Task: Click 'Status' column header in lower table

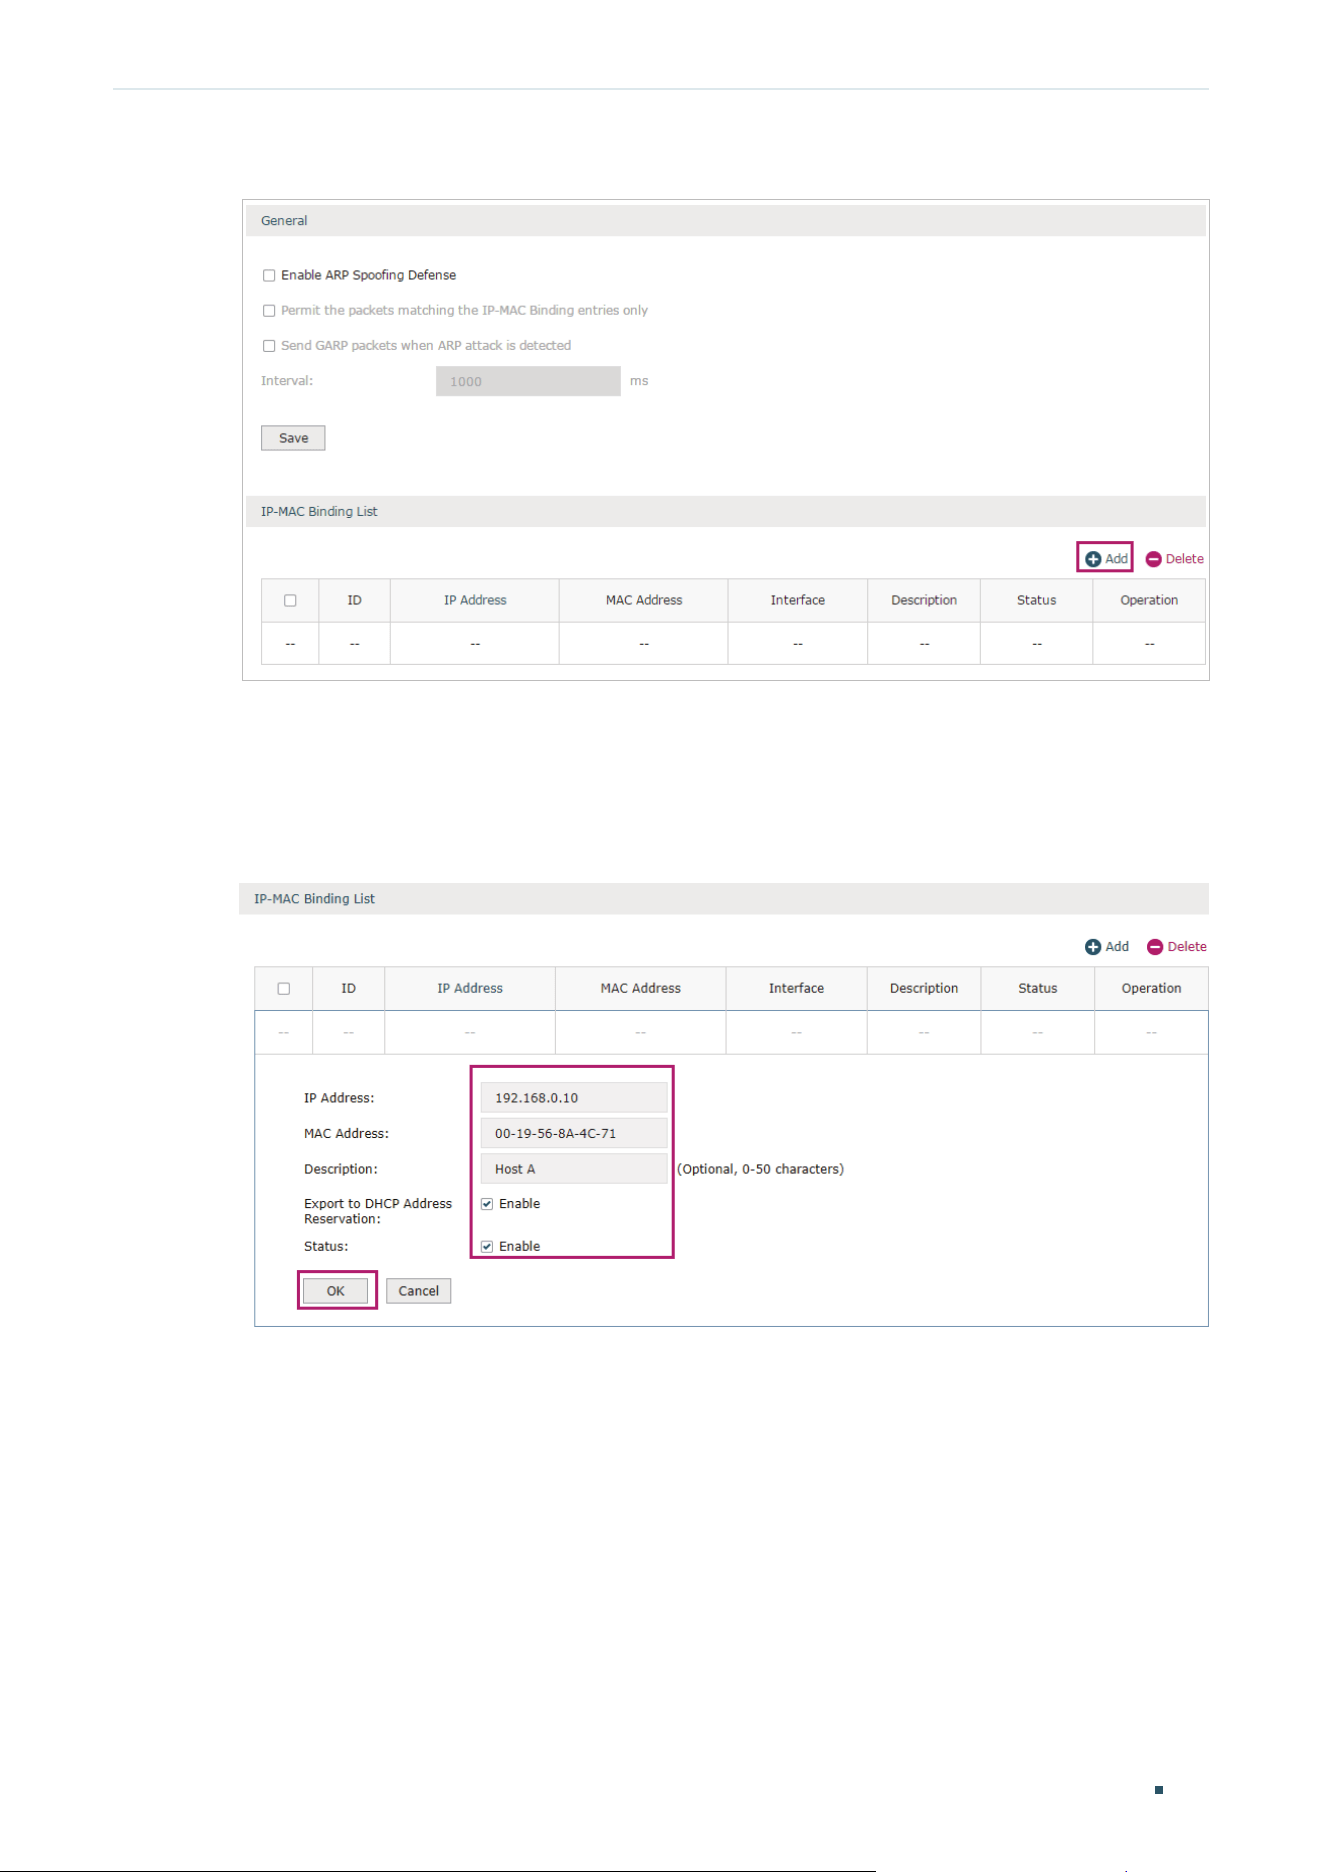Action: pyautogui.click(x=1038, y=989)
